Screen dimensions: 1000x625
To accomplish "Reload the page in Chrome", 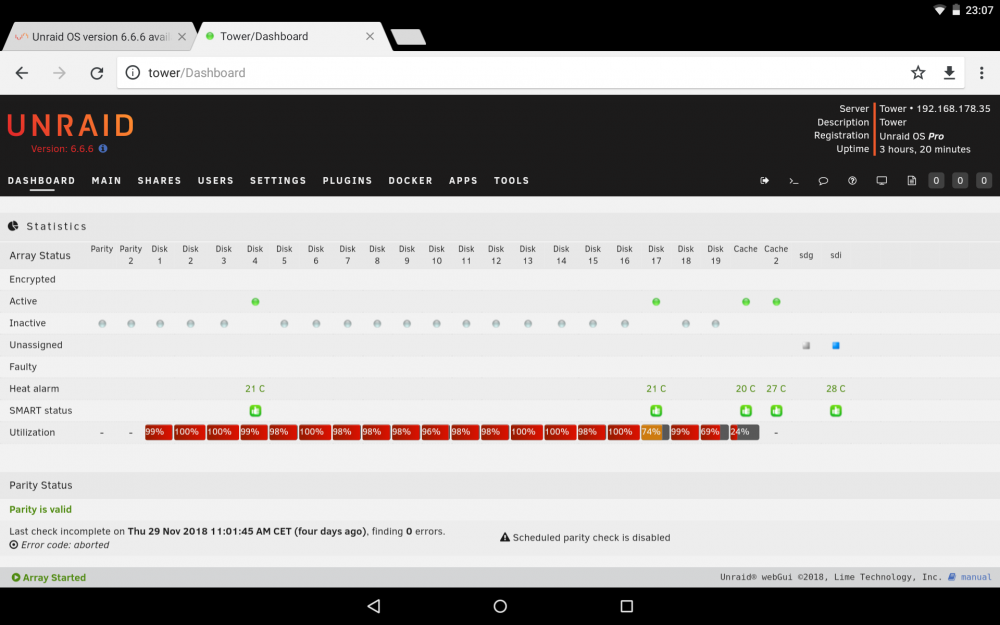I will coord(96,73).
